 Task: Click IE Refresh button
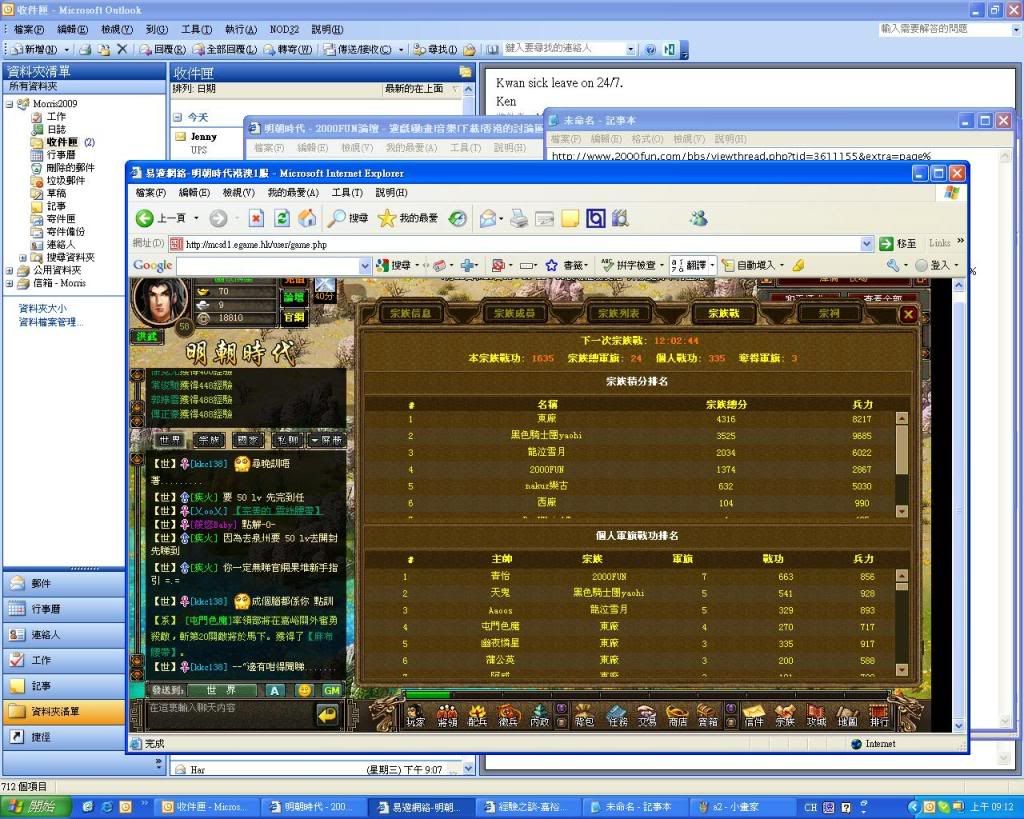click(281, 218)
